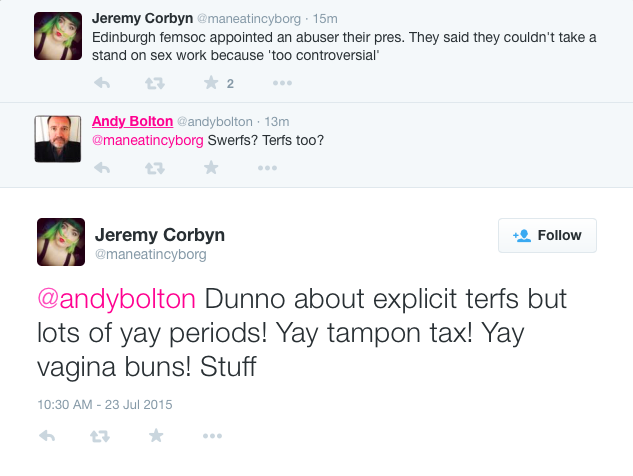The width and height of the screenshot is (633, 476).
Task: Click the @andybolton mention in the main tweet
Action: (118, 299)
